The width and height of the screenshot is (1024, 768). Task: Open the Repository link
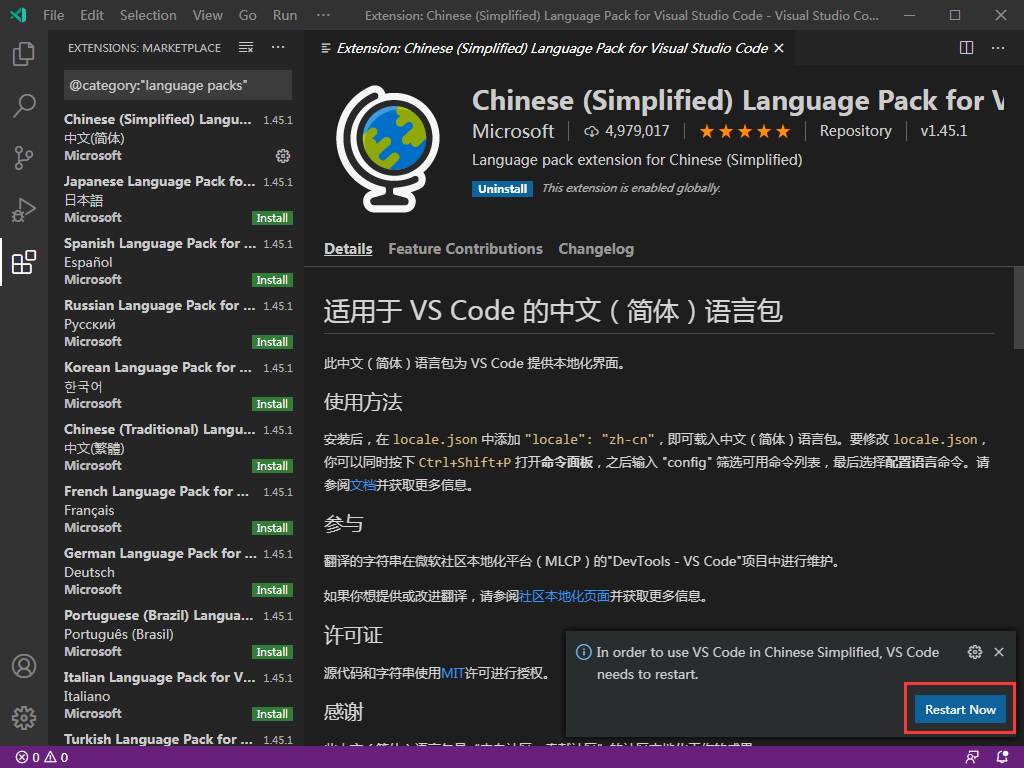856,131
